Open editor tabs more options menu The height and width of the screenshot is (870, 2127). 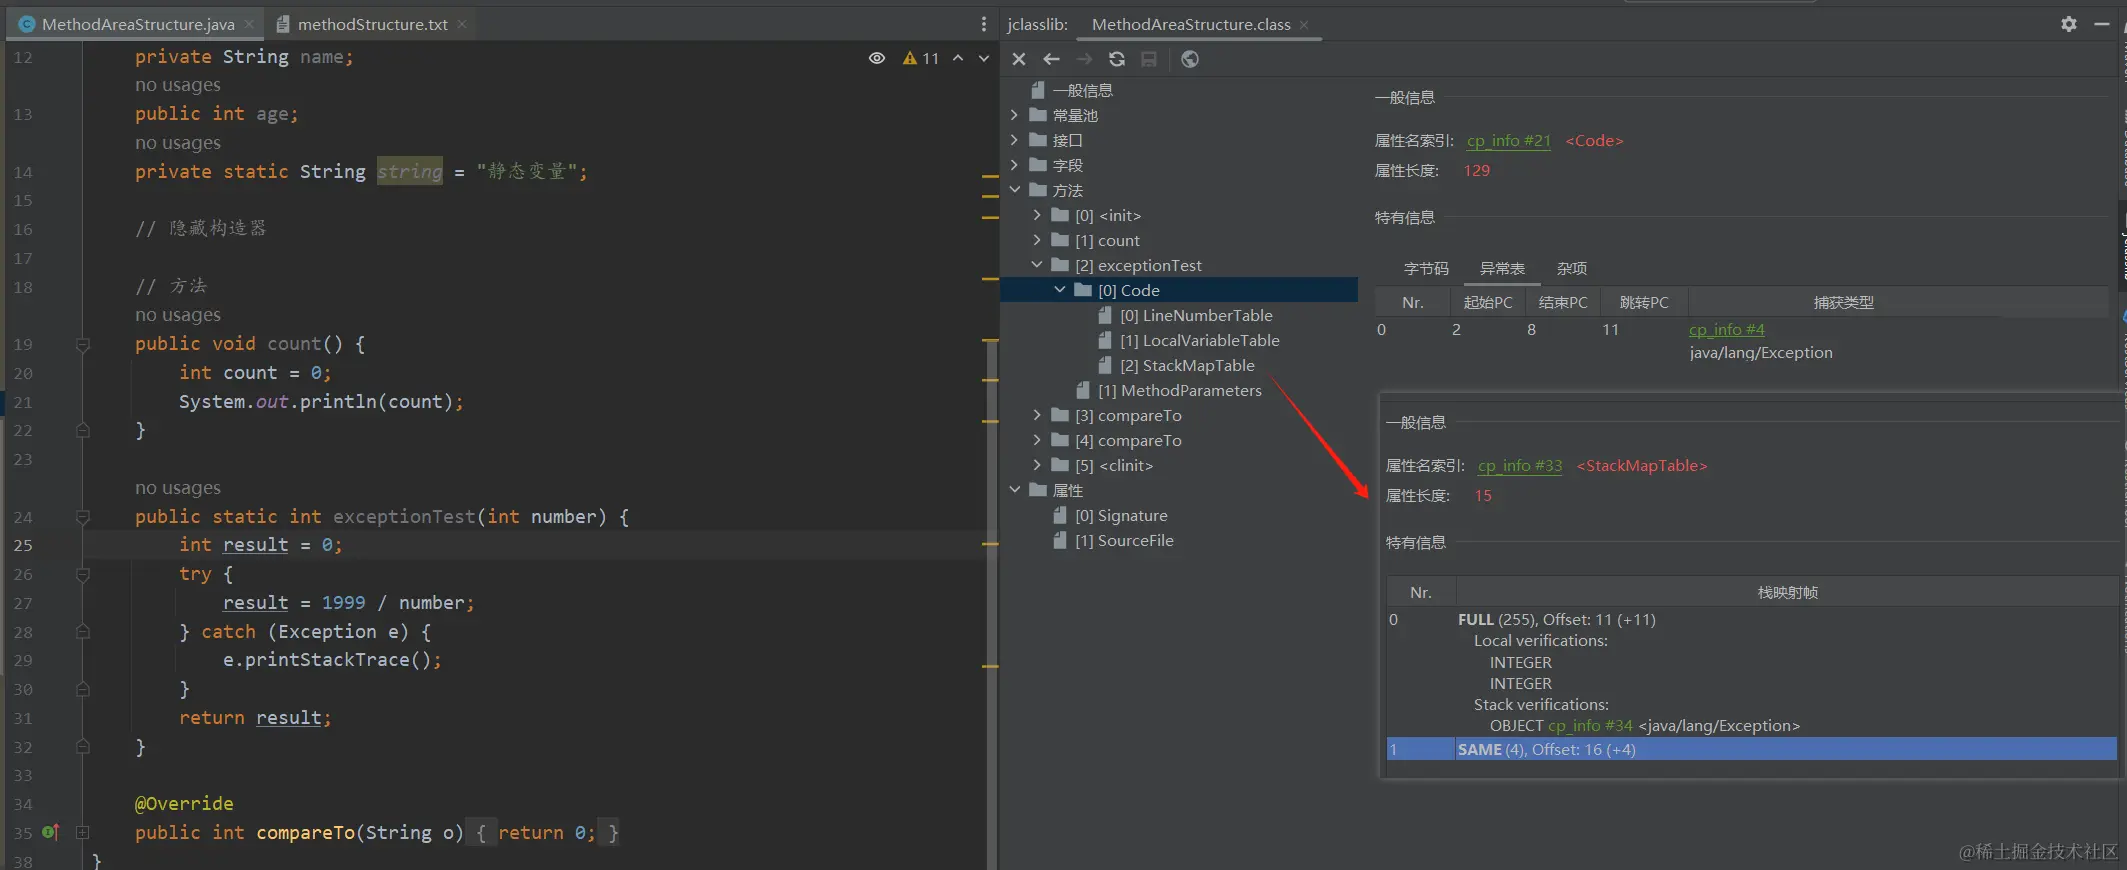pyautogui.click(x=984, y=24)
